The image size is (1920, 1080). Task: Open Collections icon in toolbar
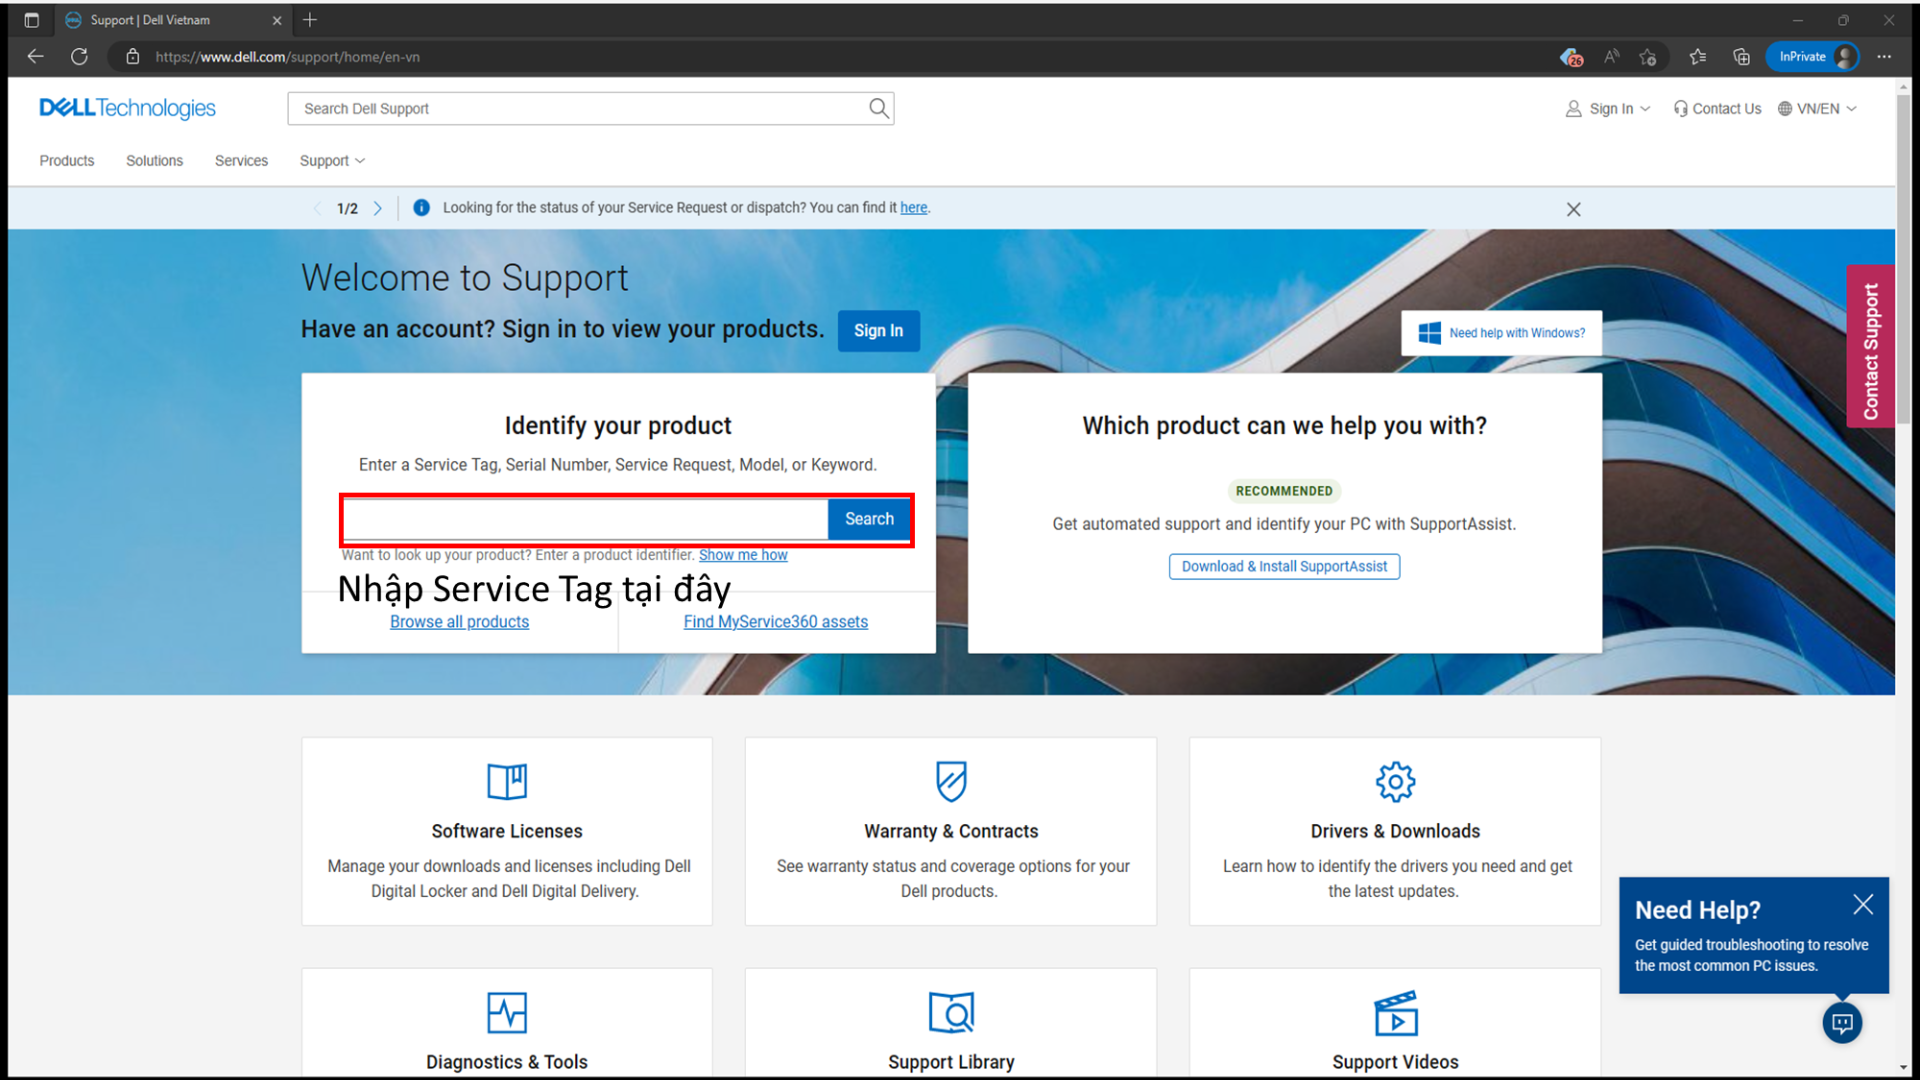[1741, 57]
